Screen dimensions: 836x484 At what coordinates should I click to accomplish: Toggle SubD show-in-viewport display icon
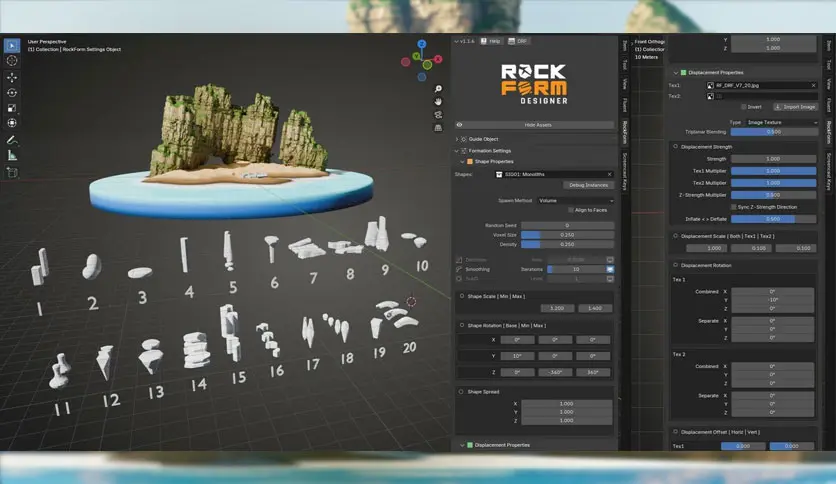610,279
